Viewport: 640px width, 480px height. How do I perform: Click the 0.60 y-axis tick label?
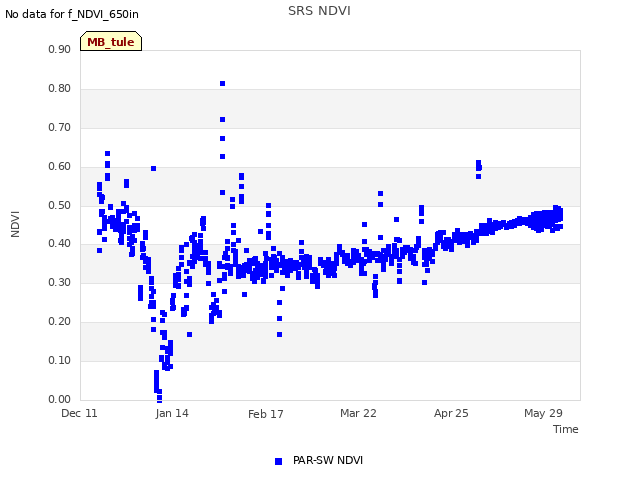[x=59, y=167]
